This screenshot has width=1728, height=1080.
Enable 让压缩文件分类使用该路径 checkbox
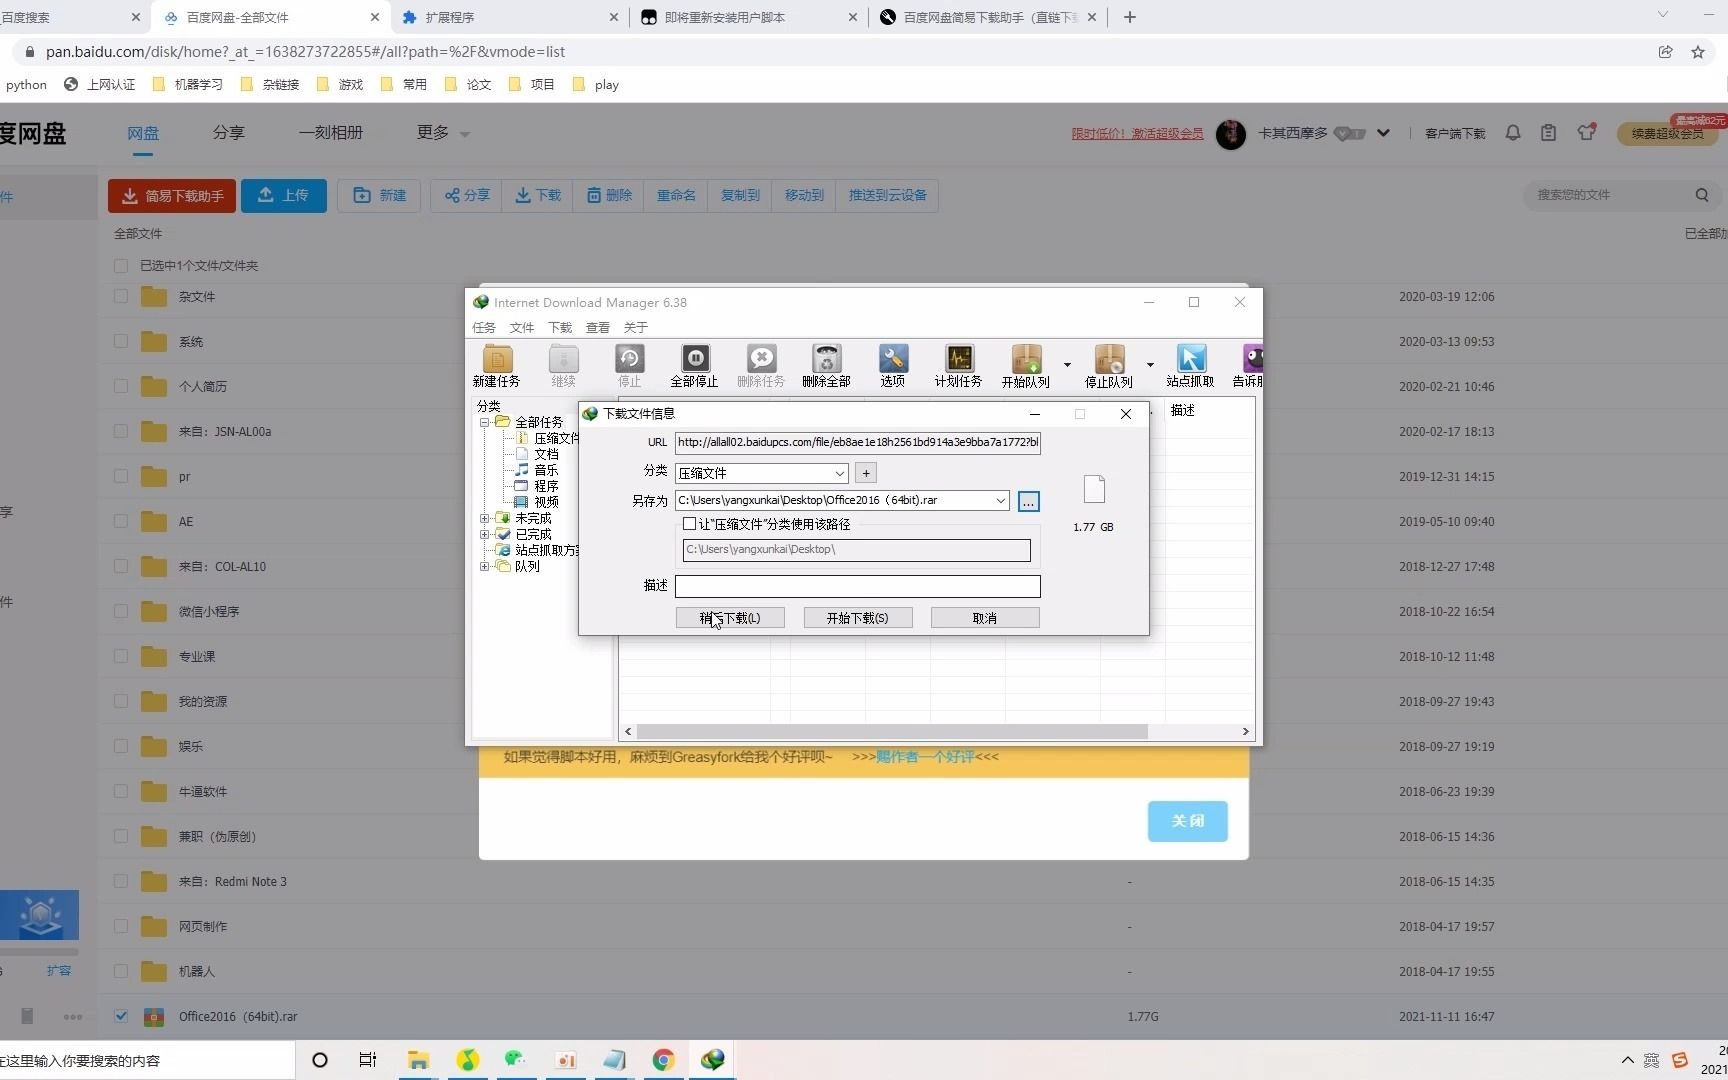[x=689, y=524]
